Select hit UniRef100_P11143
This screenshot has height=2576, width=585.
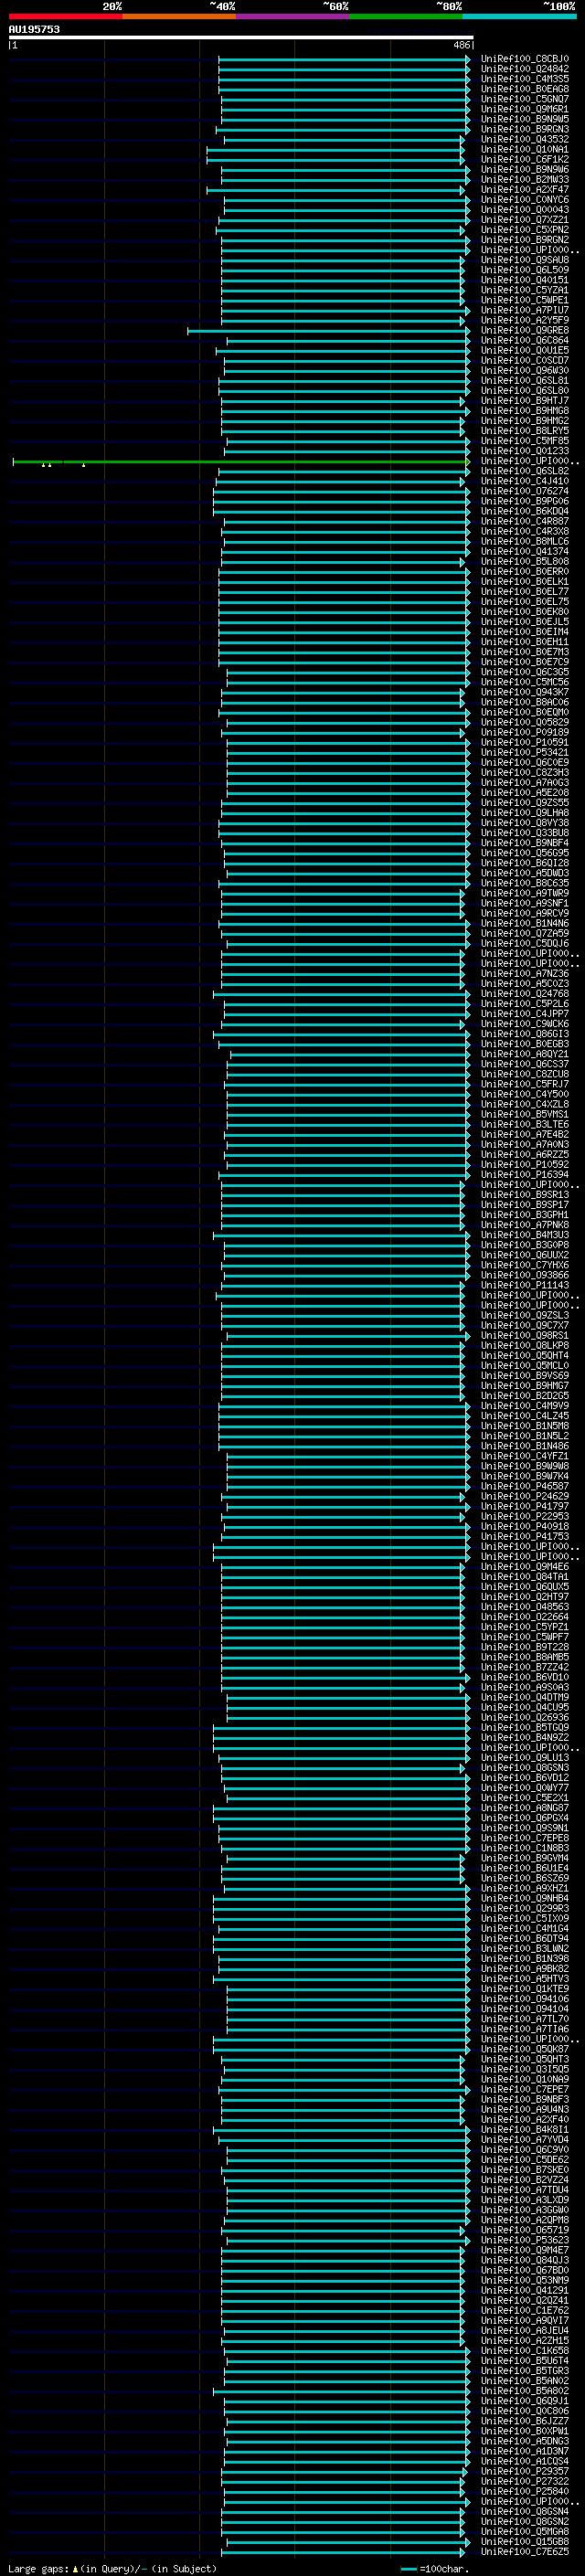525,1285
